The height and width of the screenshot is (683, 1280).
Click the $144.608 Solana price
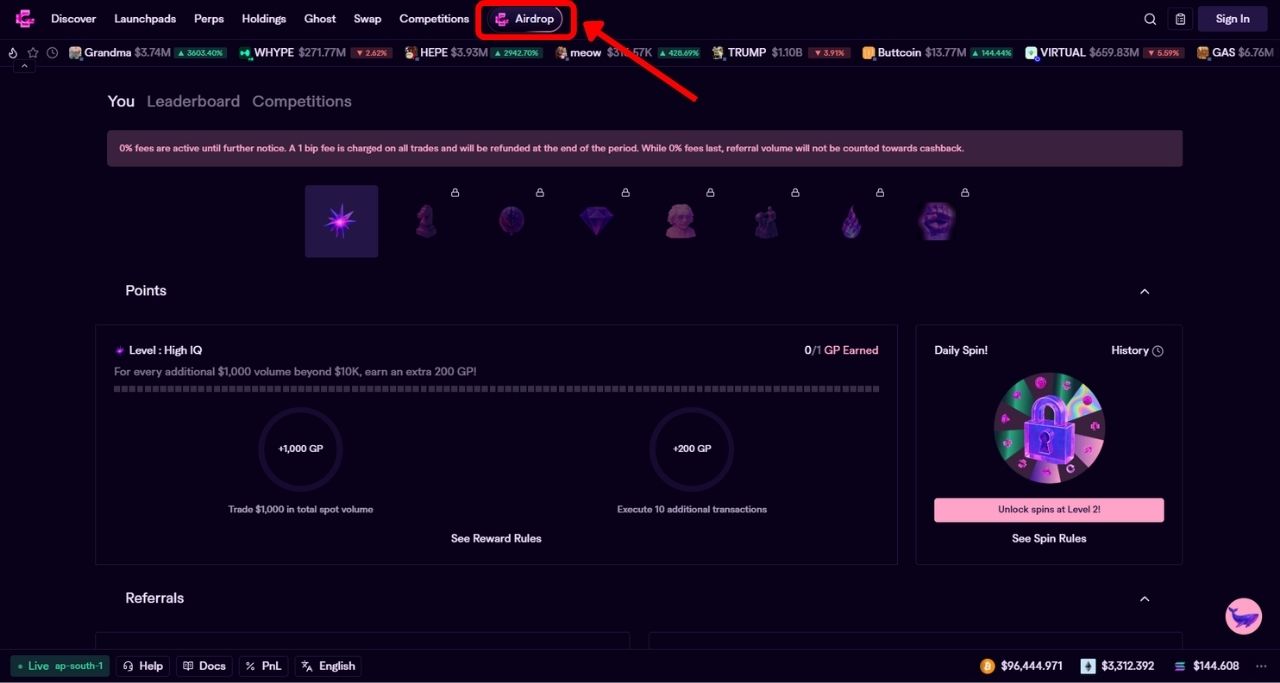point(1216,666)
